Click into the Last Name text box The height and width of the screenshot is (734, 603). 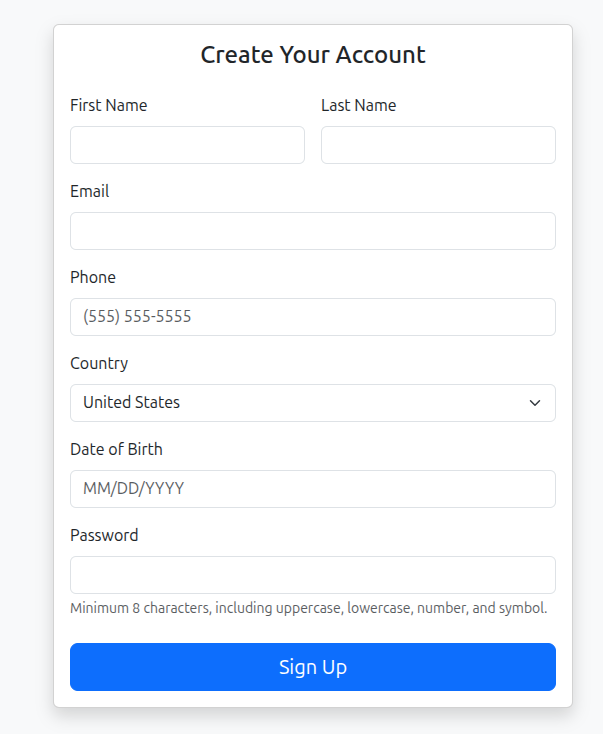[438, 145]
